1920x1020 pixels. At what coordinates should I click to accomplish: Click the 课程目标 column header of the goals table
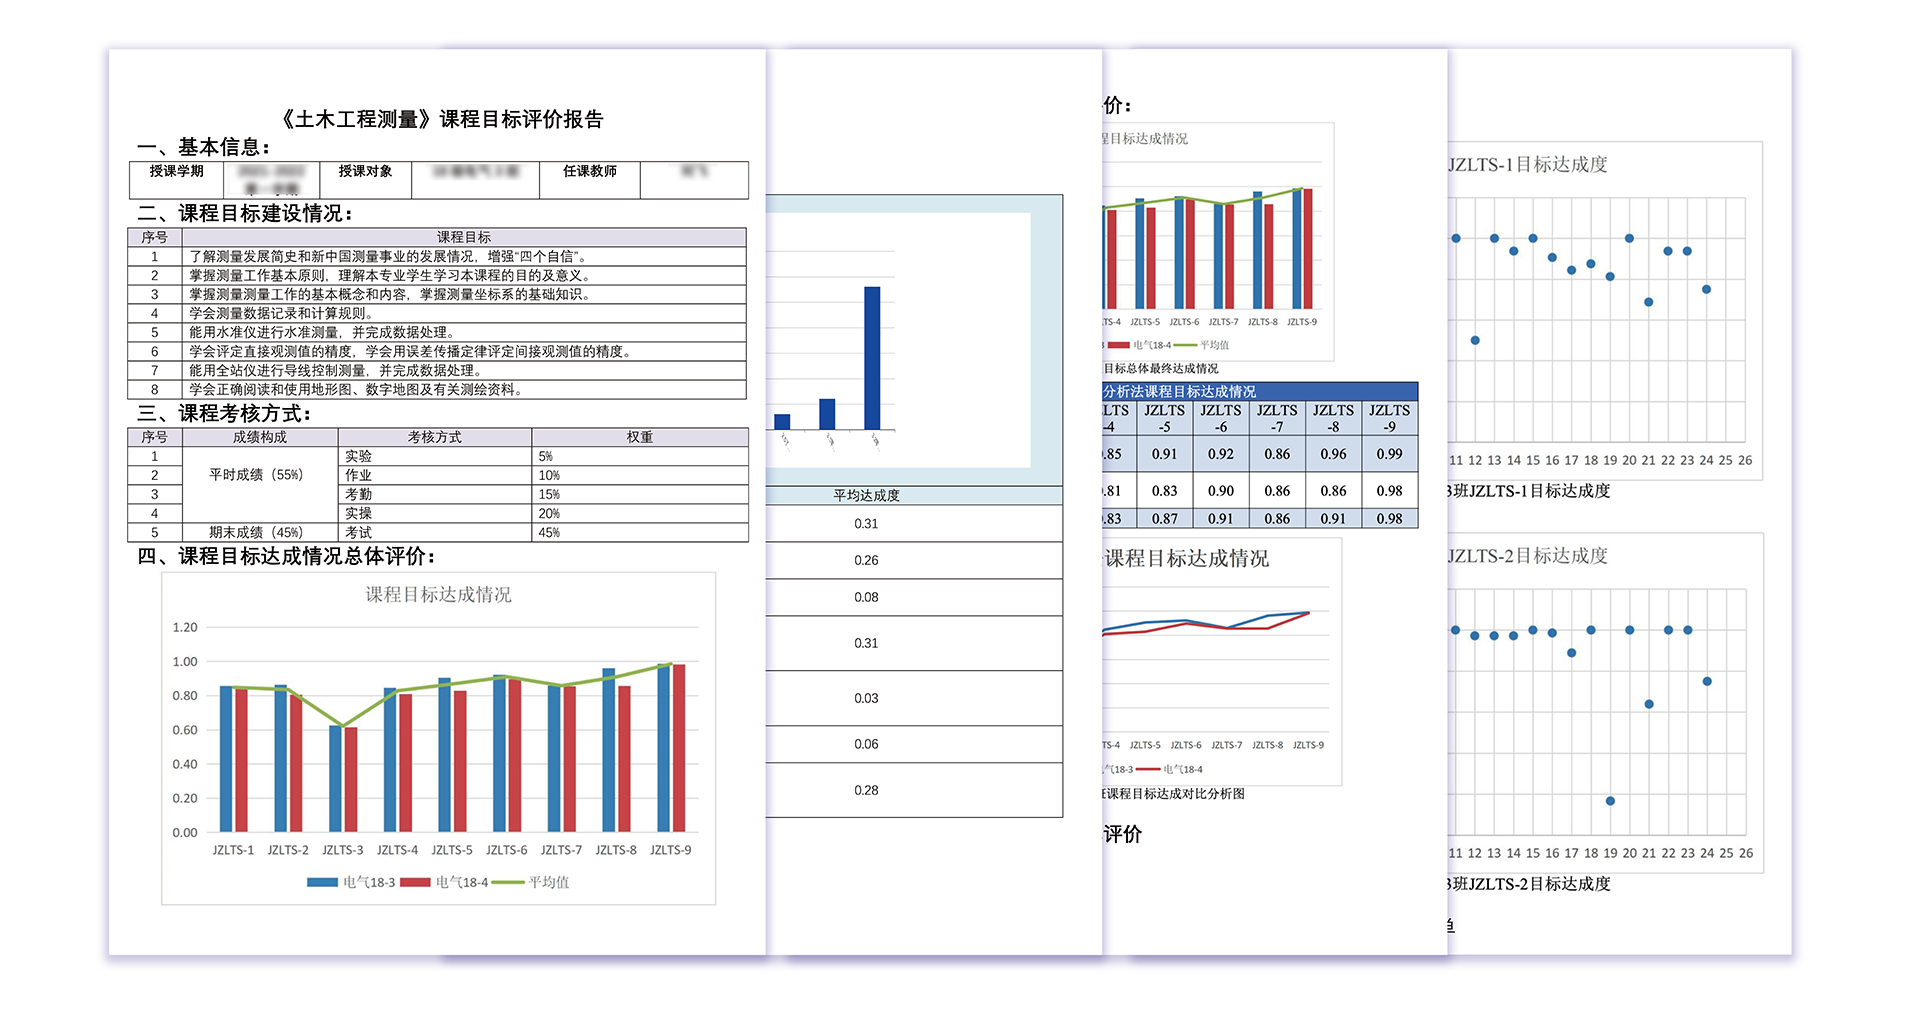464,238
